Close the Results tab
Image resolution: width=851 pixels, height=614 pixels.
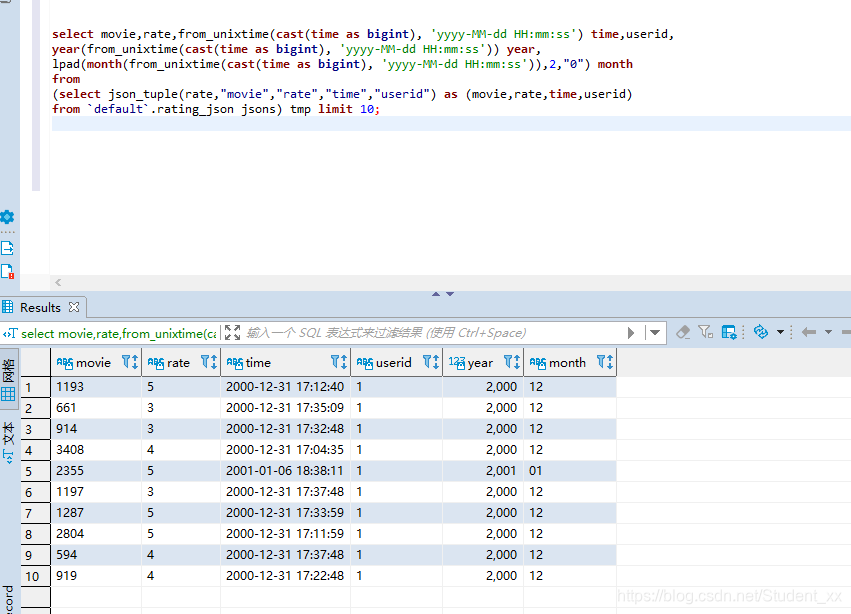(x=74, y=307)
